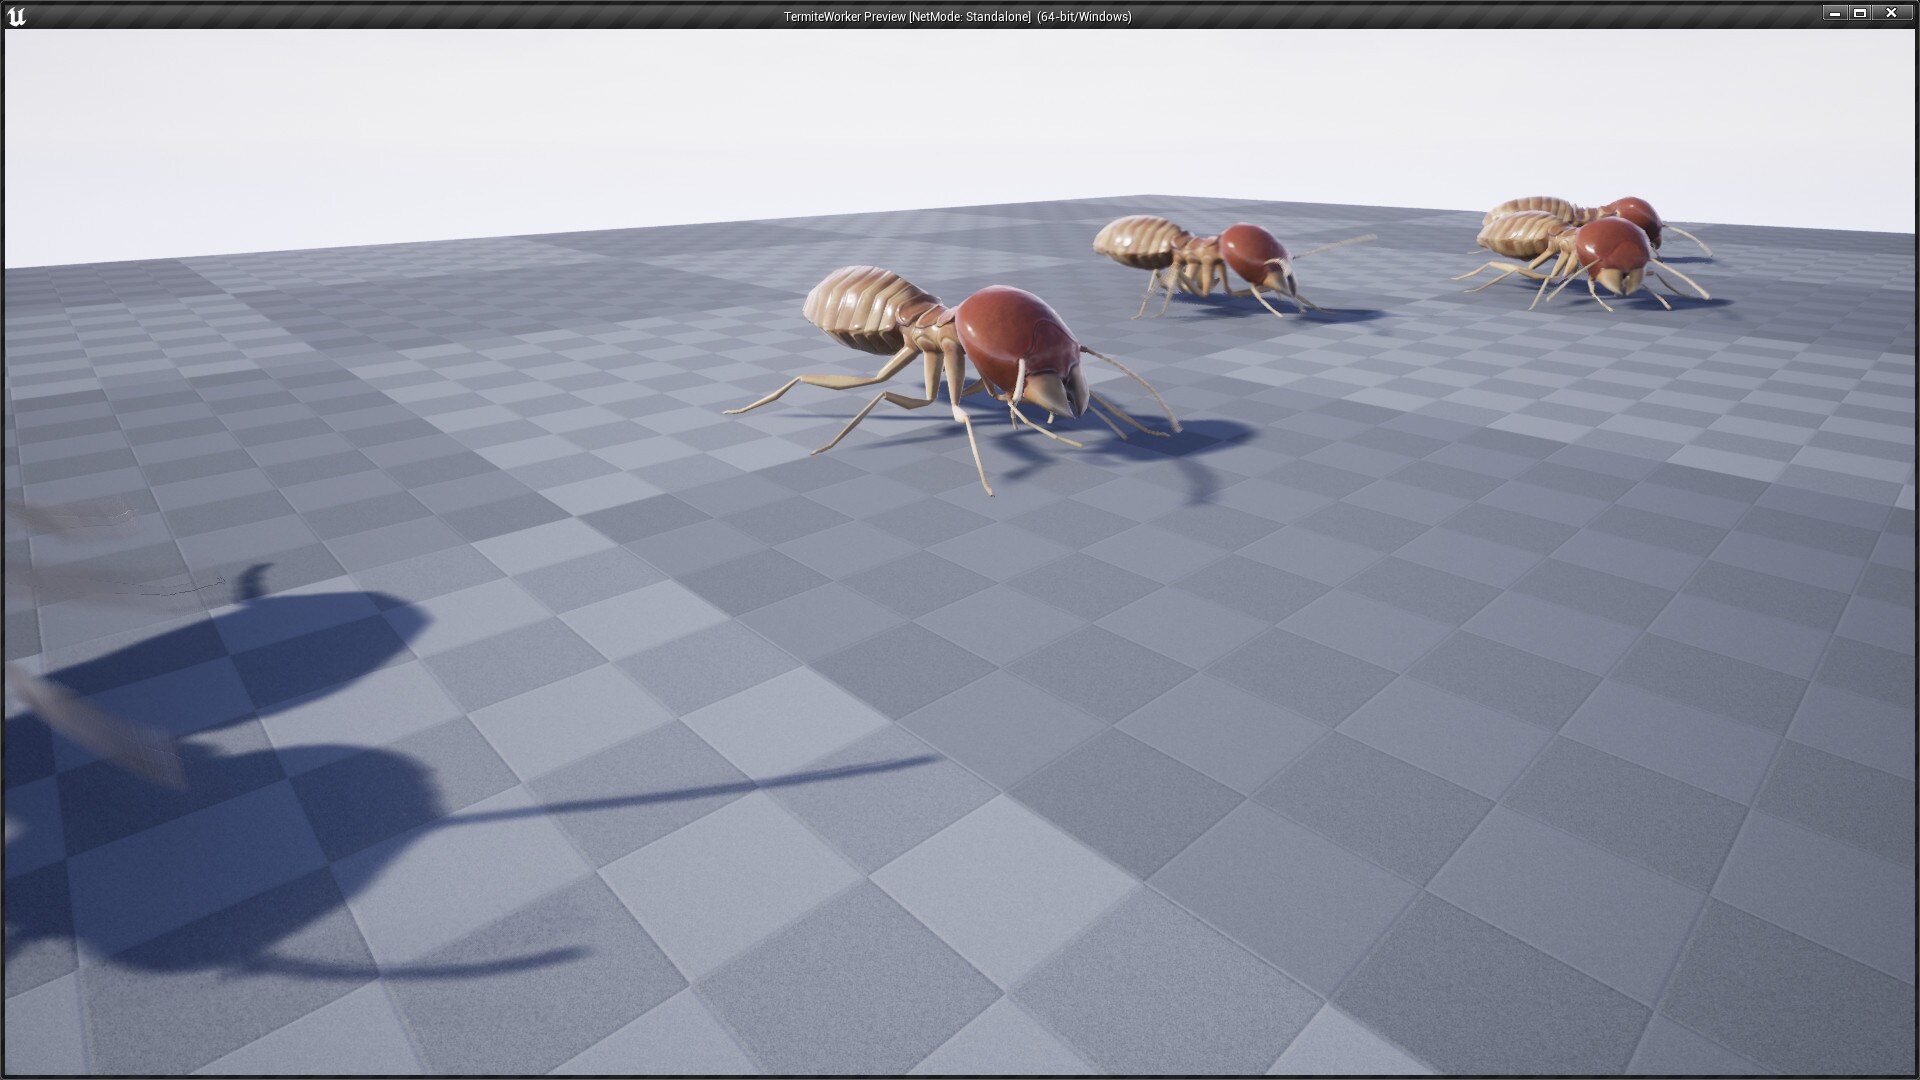Viewport: 1920px width, 1080px height.
Task: Click the Unreal Engine logo icon
Action: point(16,16)
